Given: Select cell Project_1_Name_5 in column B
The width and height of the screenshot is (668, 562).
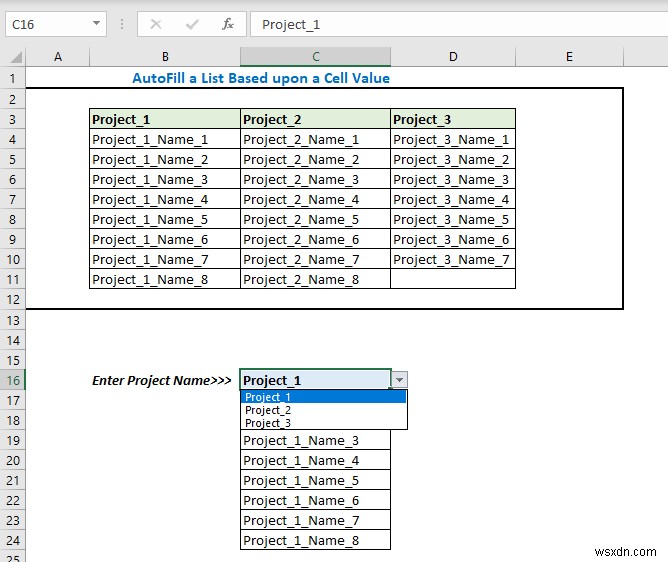Looking at the screenshot, I should (165, 219).
